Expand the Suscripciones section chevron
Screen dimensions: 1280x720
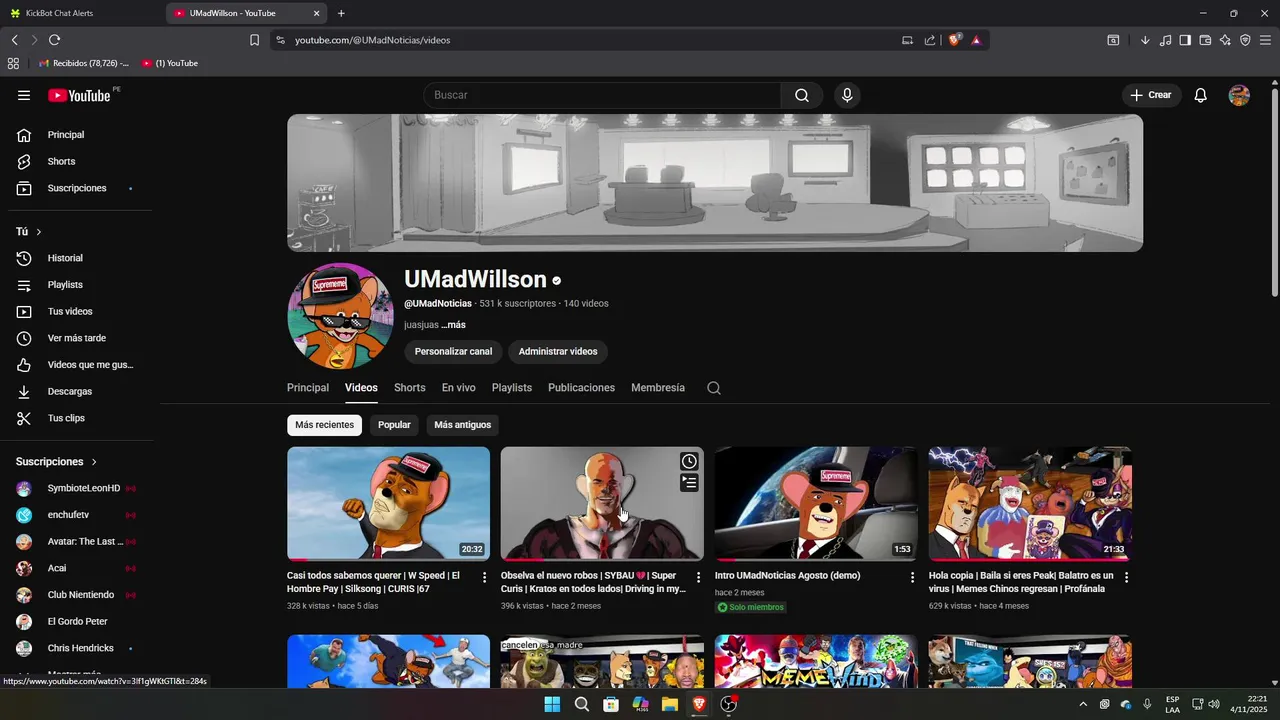pos(94,462)
